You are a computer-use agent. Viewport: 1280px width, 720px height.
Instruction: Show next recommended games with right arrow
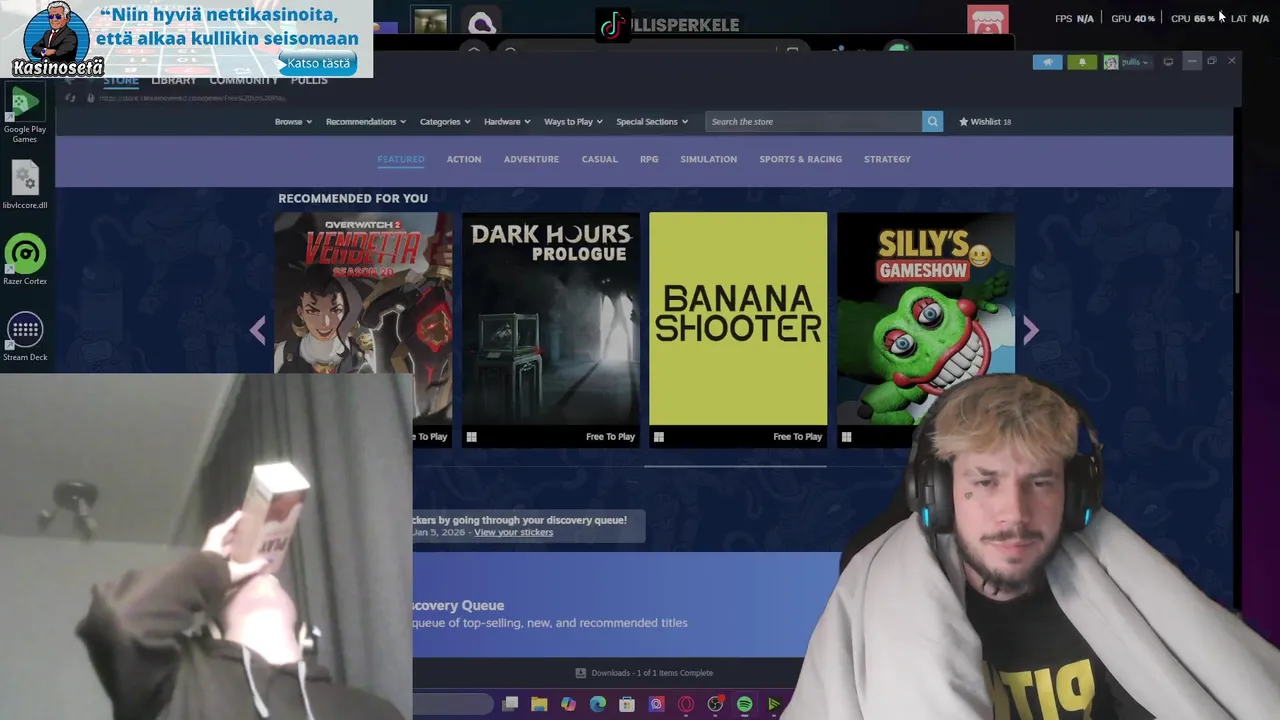[1031, 330]
